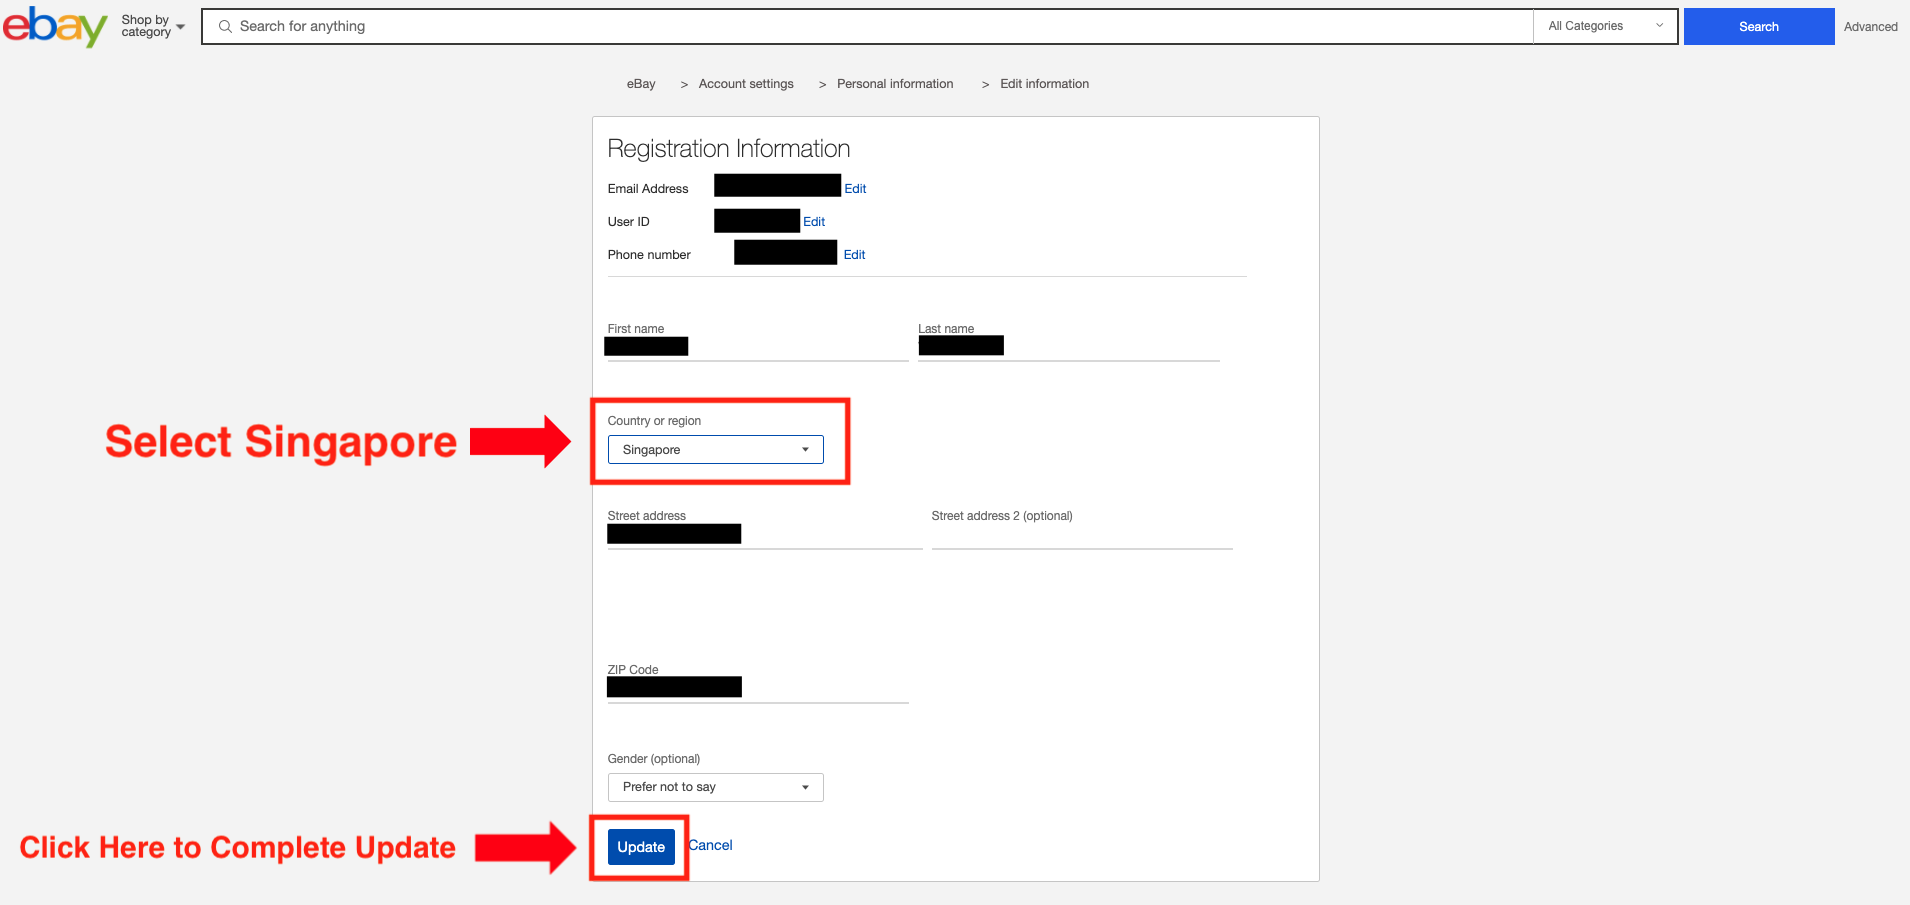1910x905 pixels.
Task: Open the All Categories dropdown
Action: pos(1605,27)
